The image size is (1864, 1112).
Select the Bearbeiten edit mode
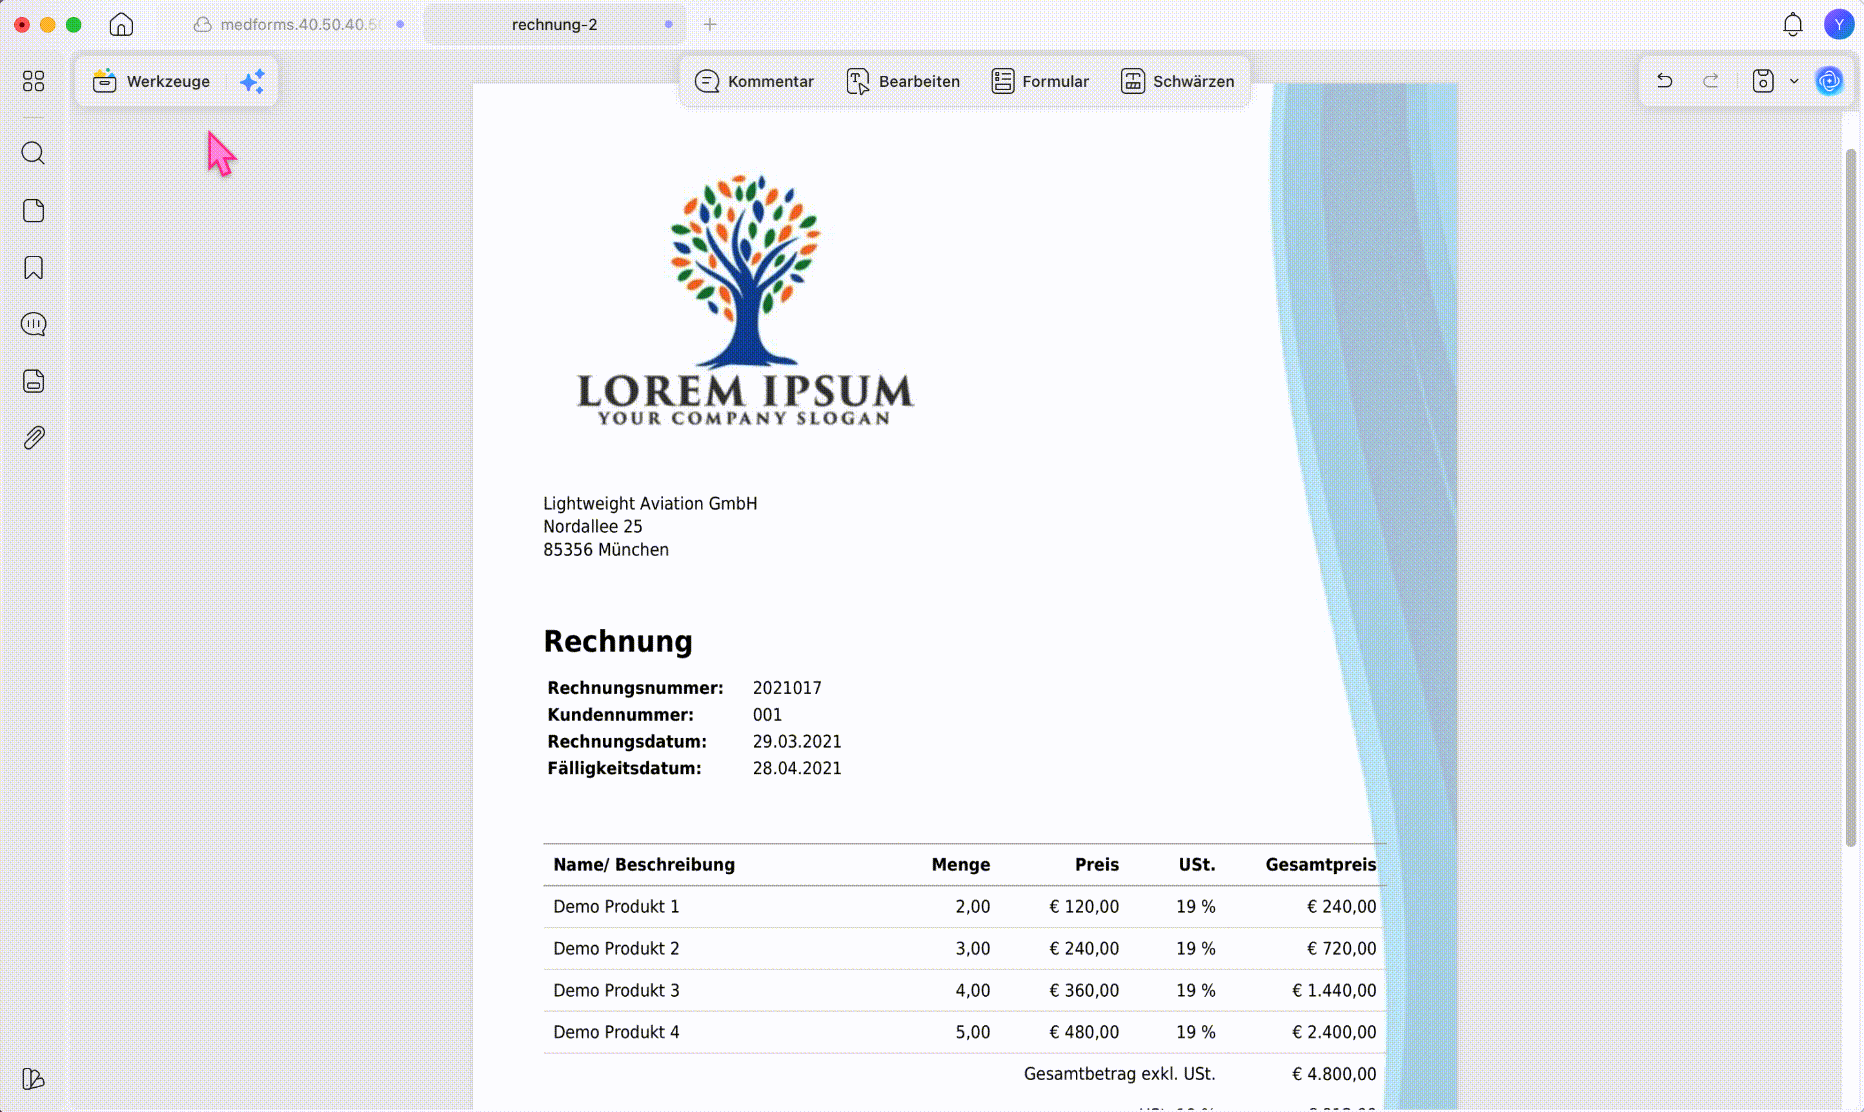[x=903, y=81]
